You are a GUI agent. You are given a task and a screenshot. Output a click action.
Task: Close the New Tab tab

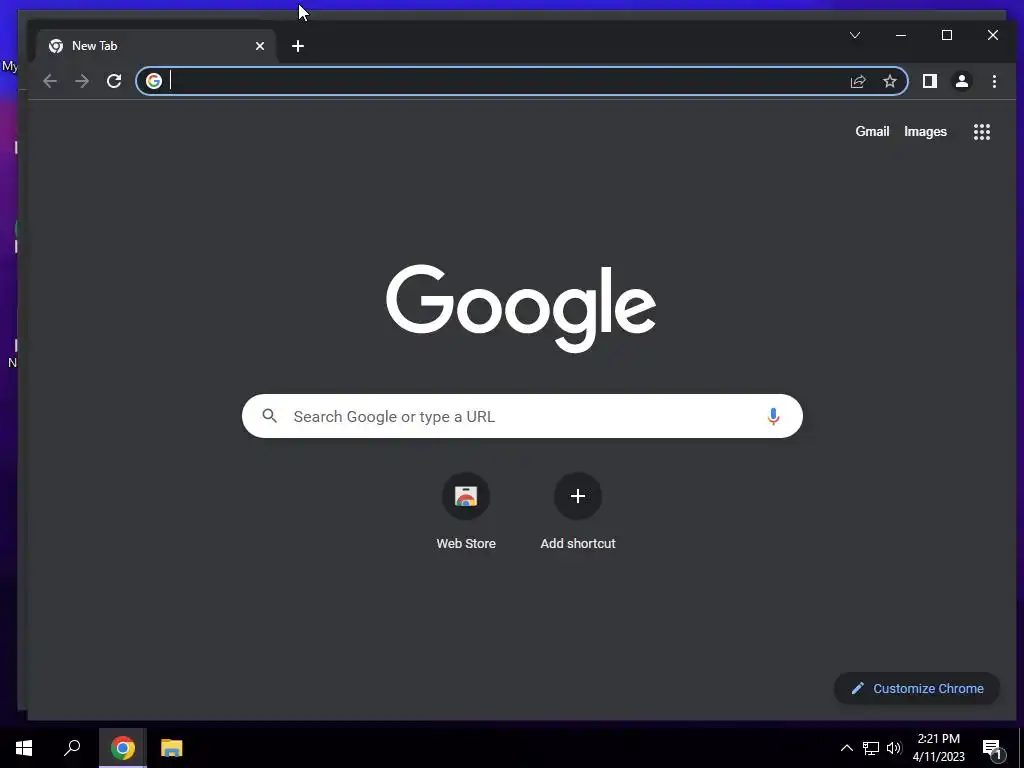click(260, 46)
